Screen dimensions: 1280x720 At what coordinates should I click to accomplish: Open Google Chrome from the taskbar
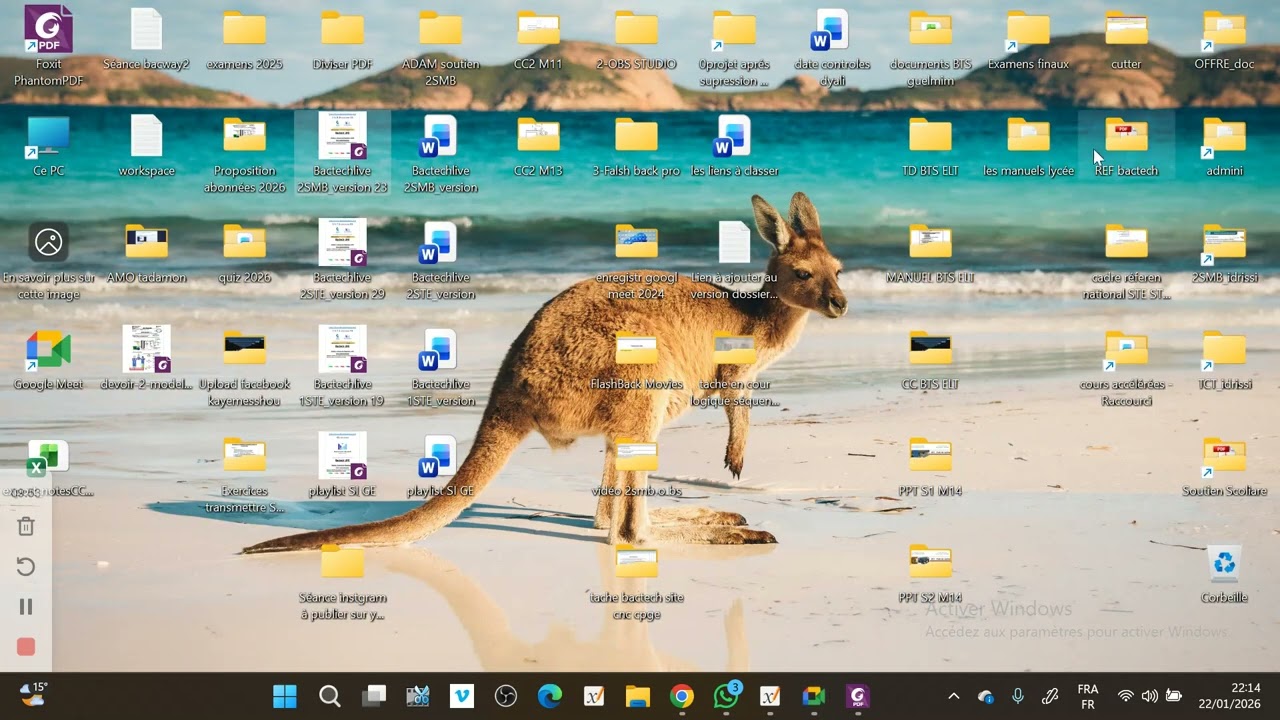681,696
